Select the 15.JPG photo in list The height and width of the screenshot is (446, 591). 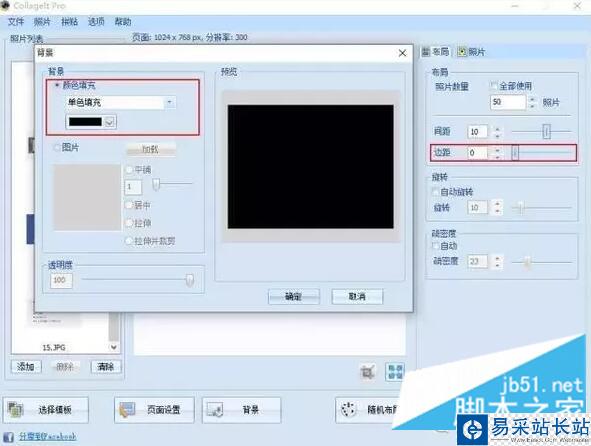coord(54,347)
